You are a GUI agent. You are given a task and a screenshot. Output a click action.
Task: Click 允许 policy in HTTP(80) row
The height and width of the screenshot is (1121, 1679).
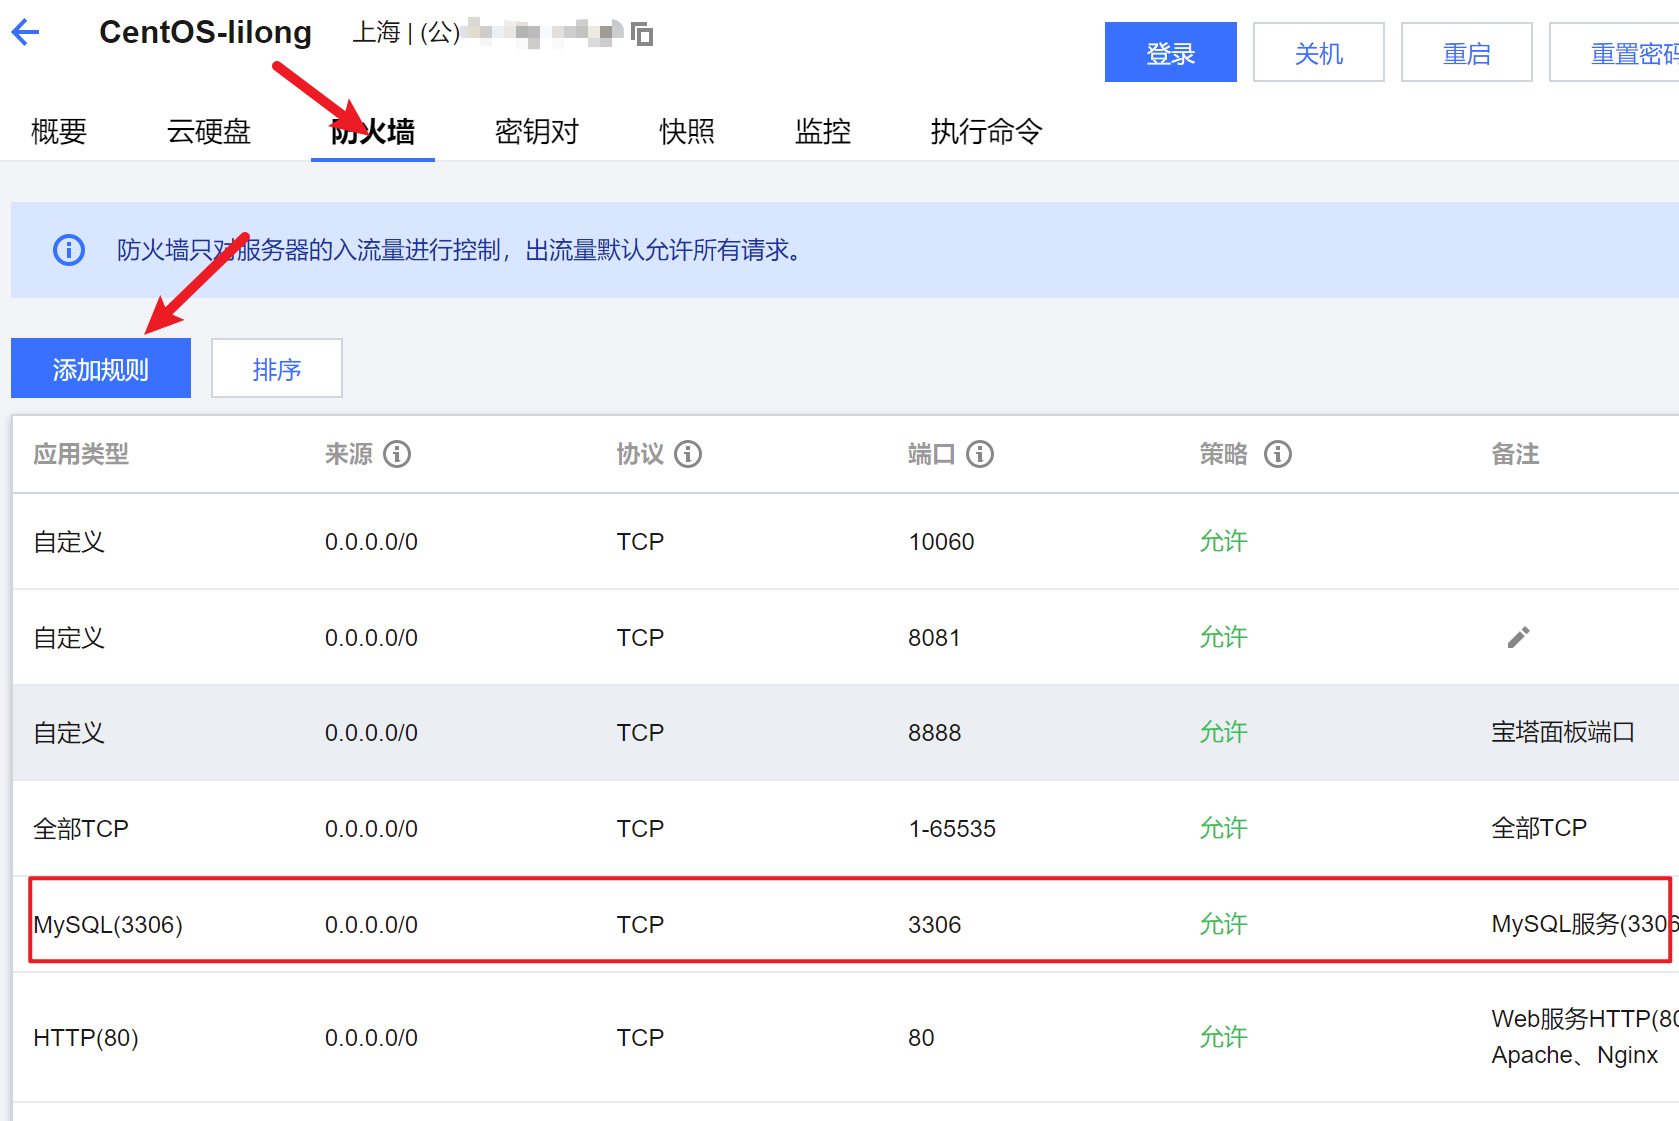[x=1224, y=1037]
